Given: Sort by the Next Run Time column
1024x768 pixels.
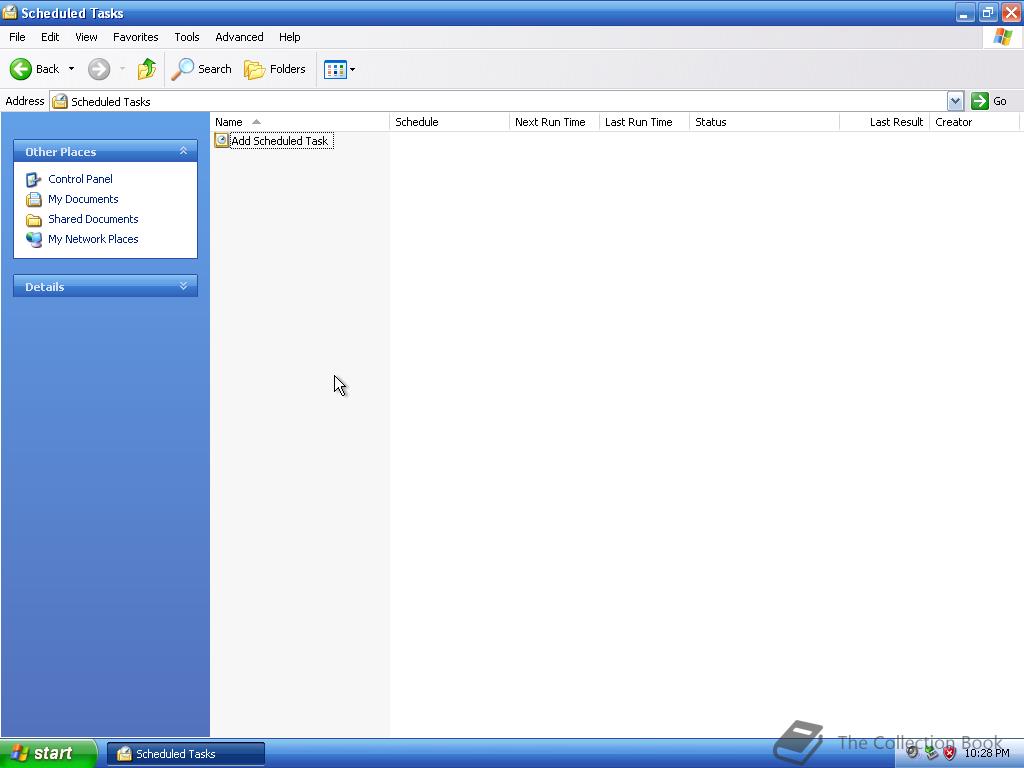Looking at the screenshot, I should 554,122.
